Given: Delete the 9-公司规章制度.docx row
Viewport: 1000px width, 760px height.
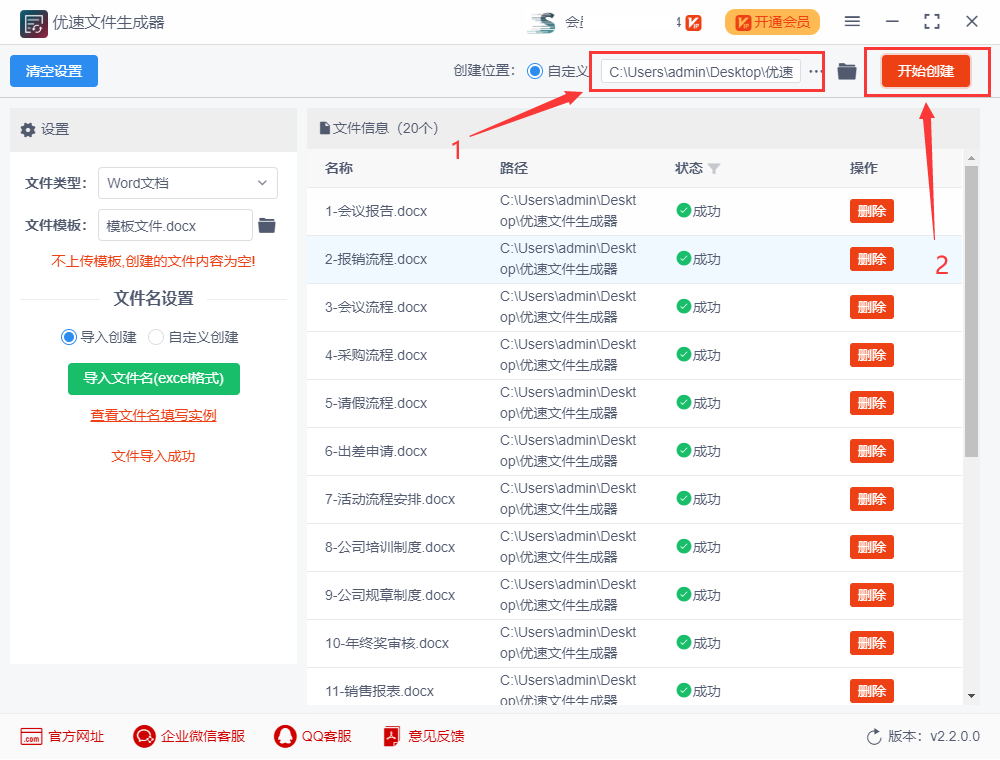Looking at the screenshot, I should [x=872, y=596].
